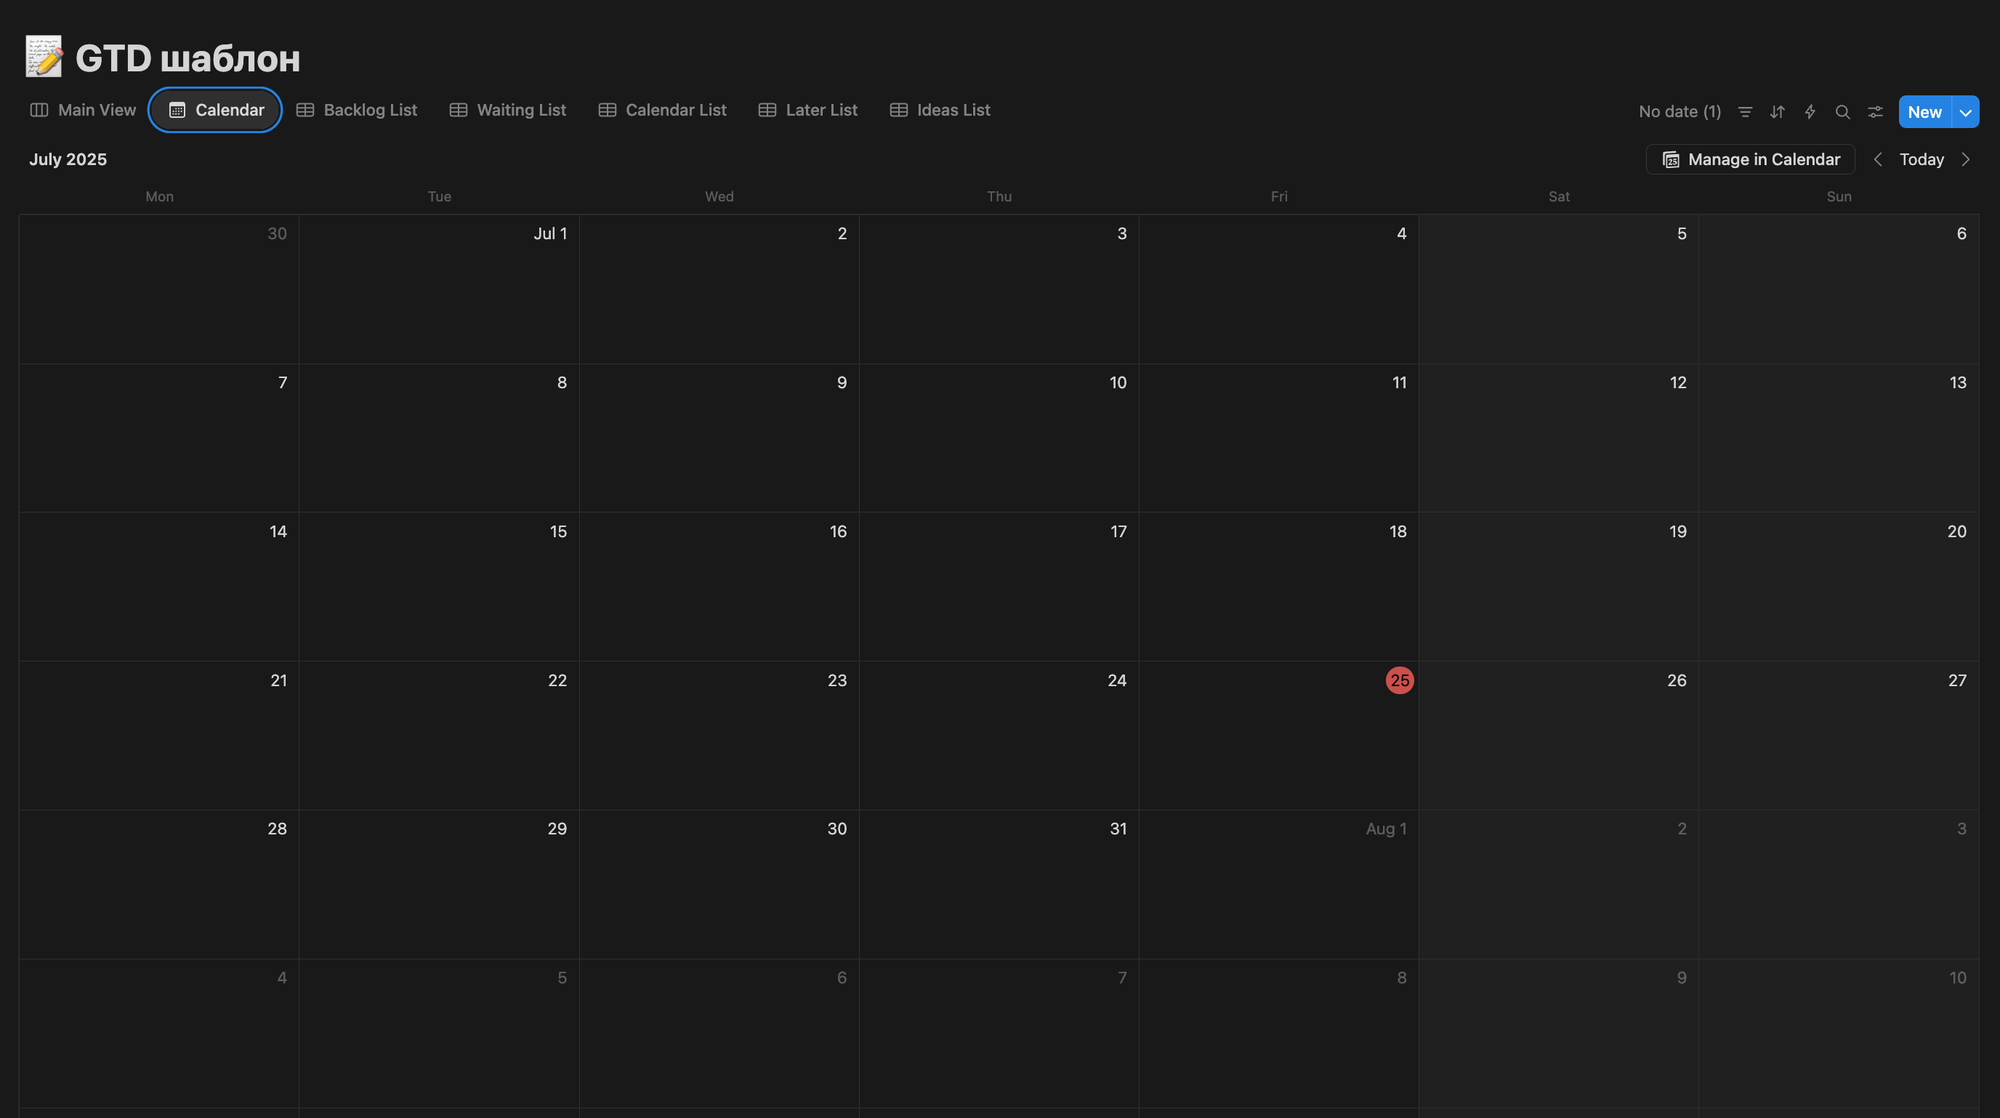Image resolution: width=2000 pixels, height=1118 pixels.
Task: Select the Waiting List tab
Action: 508,110
